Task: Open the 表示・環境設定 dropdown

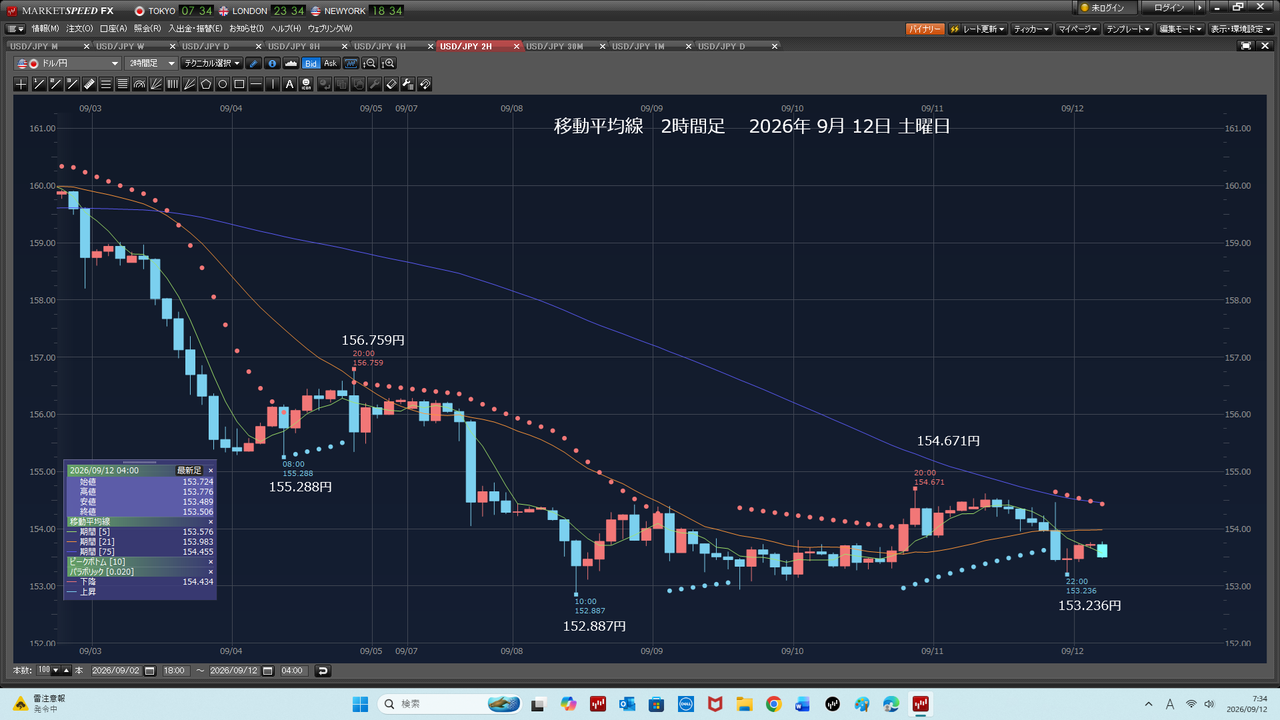Action: (x=1241, y=30)
